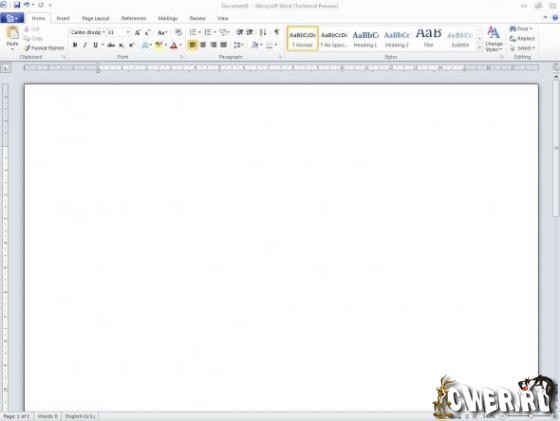This screenshot has width=560, height=421.
Task: Center align the paragraph
Action: (x=203, y=45)
